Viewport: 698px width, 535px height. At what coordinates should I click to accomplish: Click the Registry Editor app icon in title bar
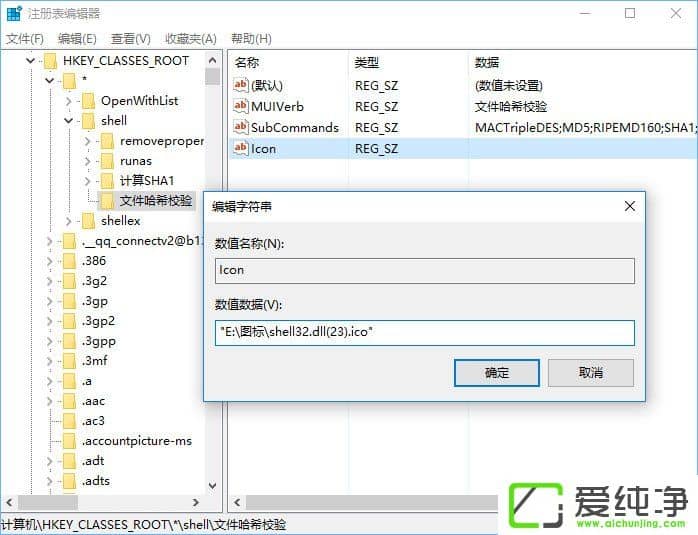click(14, 14)
